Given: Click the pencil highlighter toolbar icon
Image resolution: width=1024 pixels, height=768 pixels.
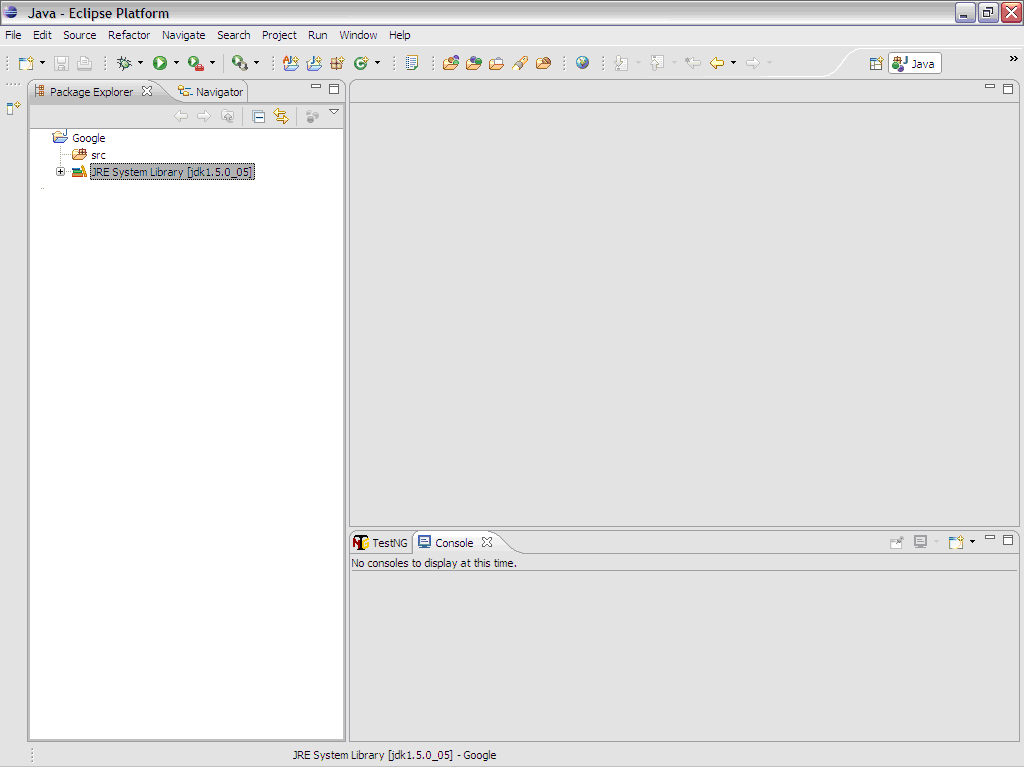Looking at the screenshot, I should (520, 63).
